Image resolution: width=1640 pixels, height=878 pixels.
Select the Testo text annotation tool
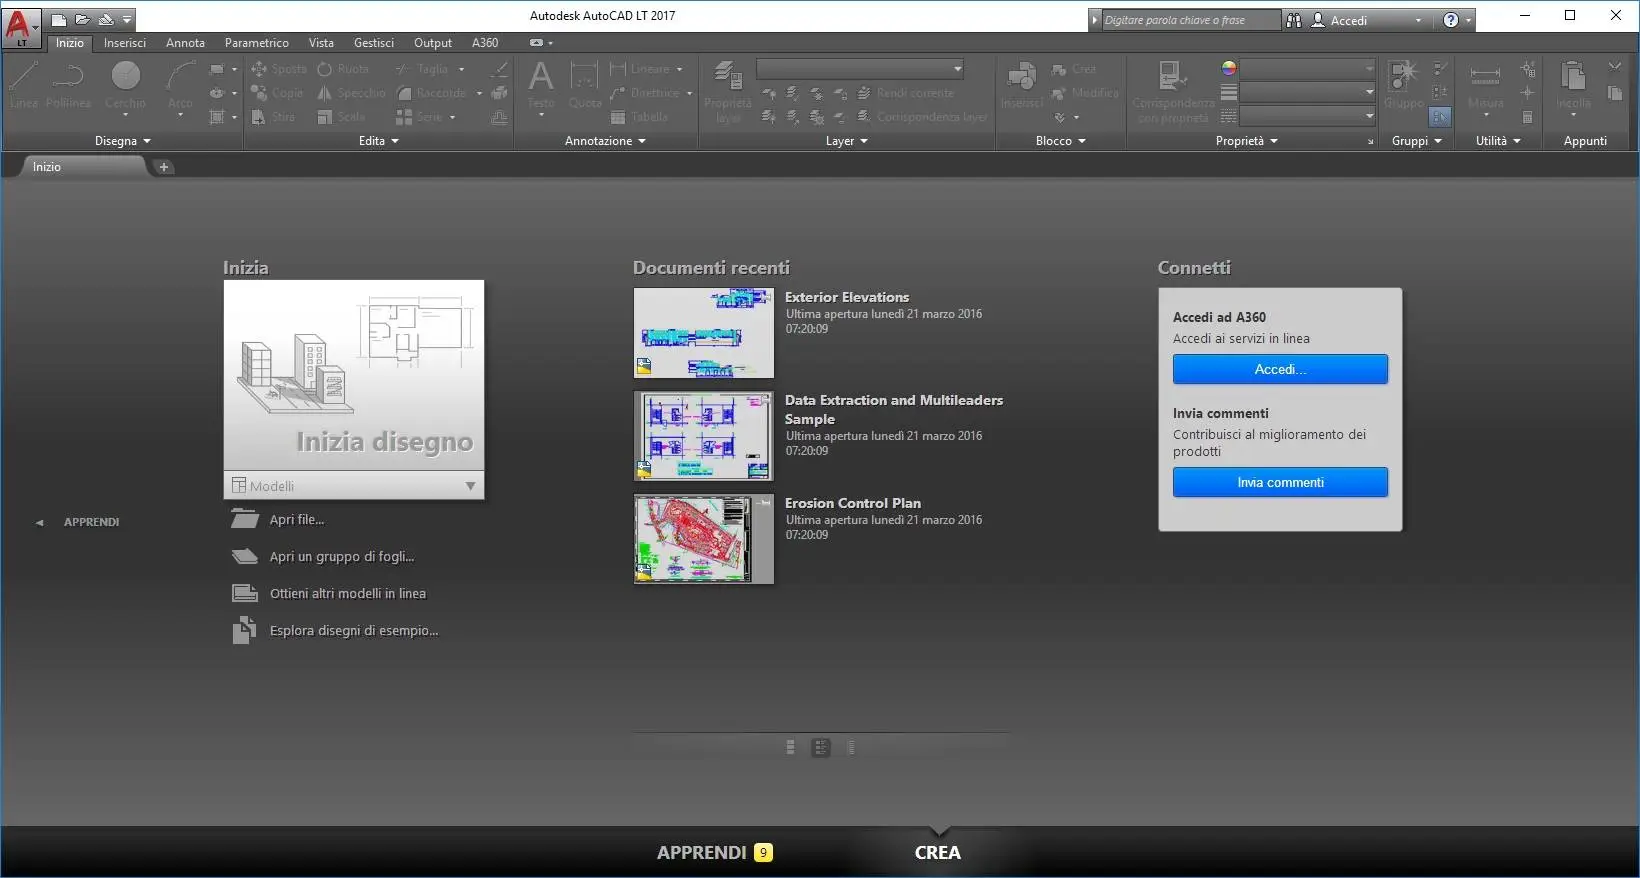click(541, 86)
